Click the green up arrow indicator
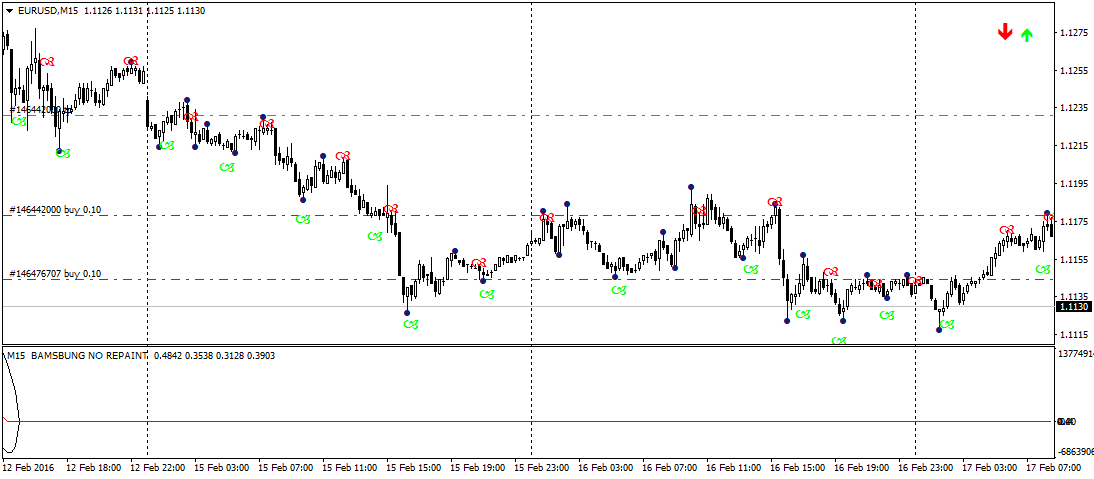1094x479 pixels. (x=1026, y=35)
